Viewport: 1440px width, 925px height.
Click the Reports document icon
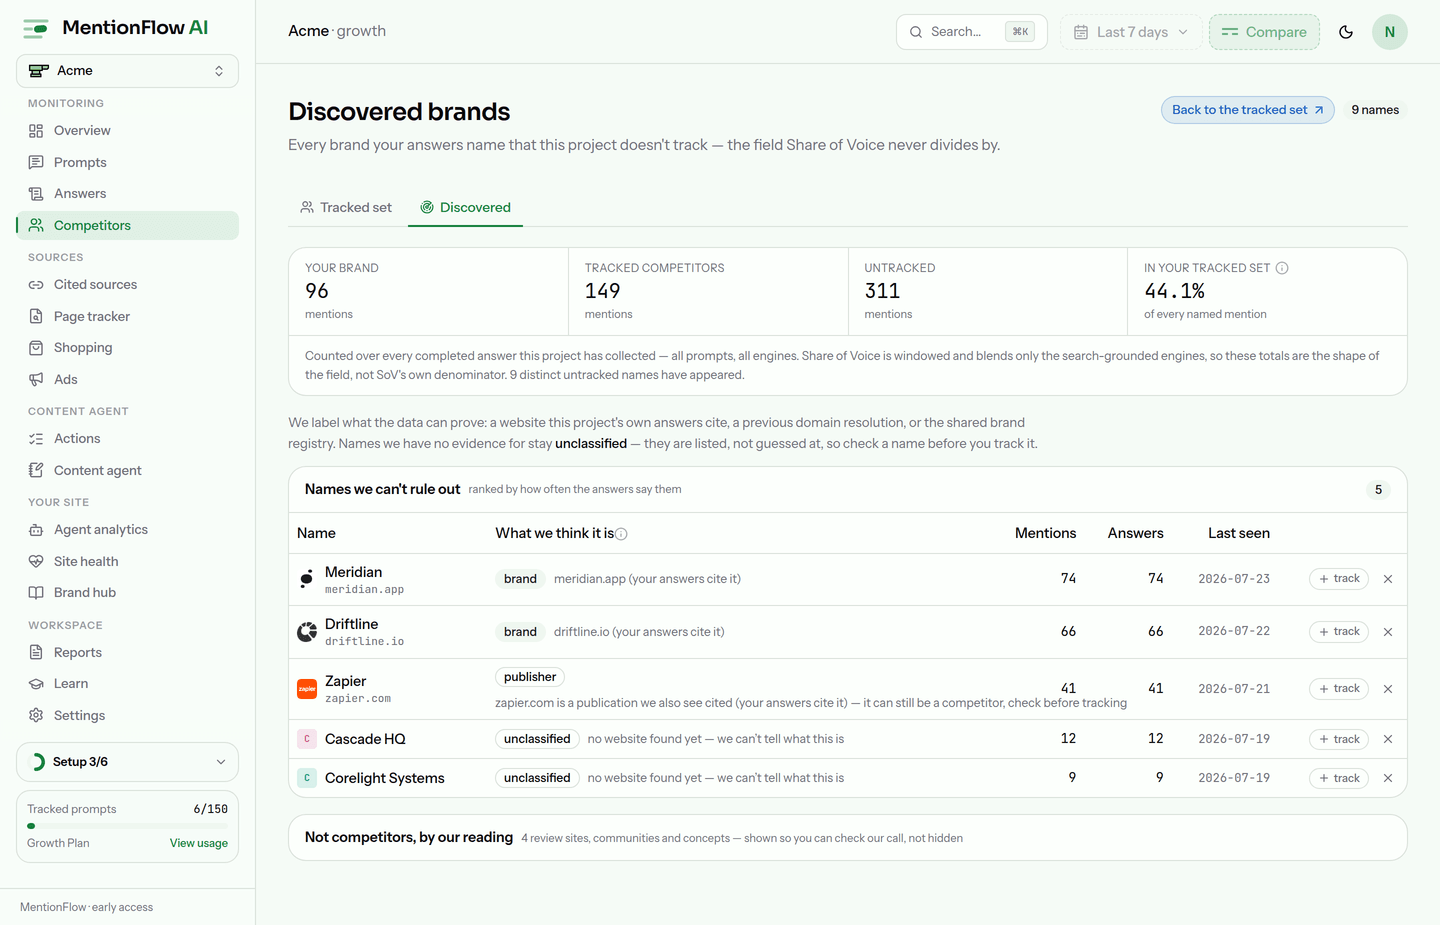pyautogui.click(x=36, y=653)
